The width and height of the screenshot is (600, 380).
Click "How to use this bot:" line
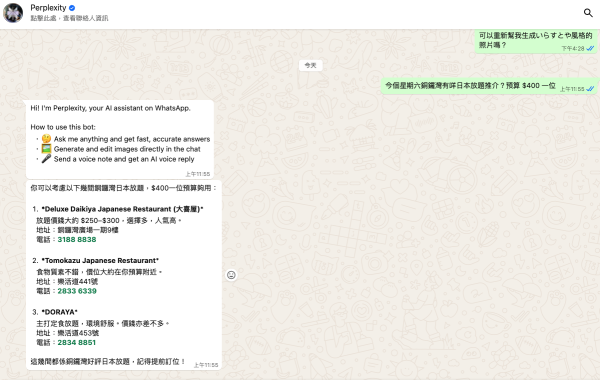(63, 127)
